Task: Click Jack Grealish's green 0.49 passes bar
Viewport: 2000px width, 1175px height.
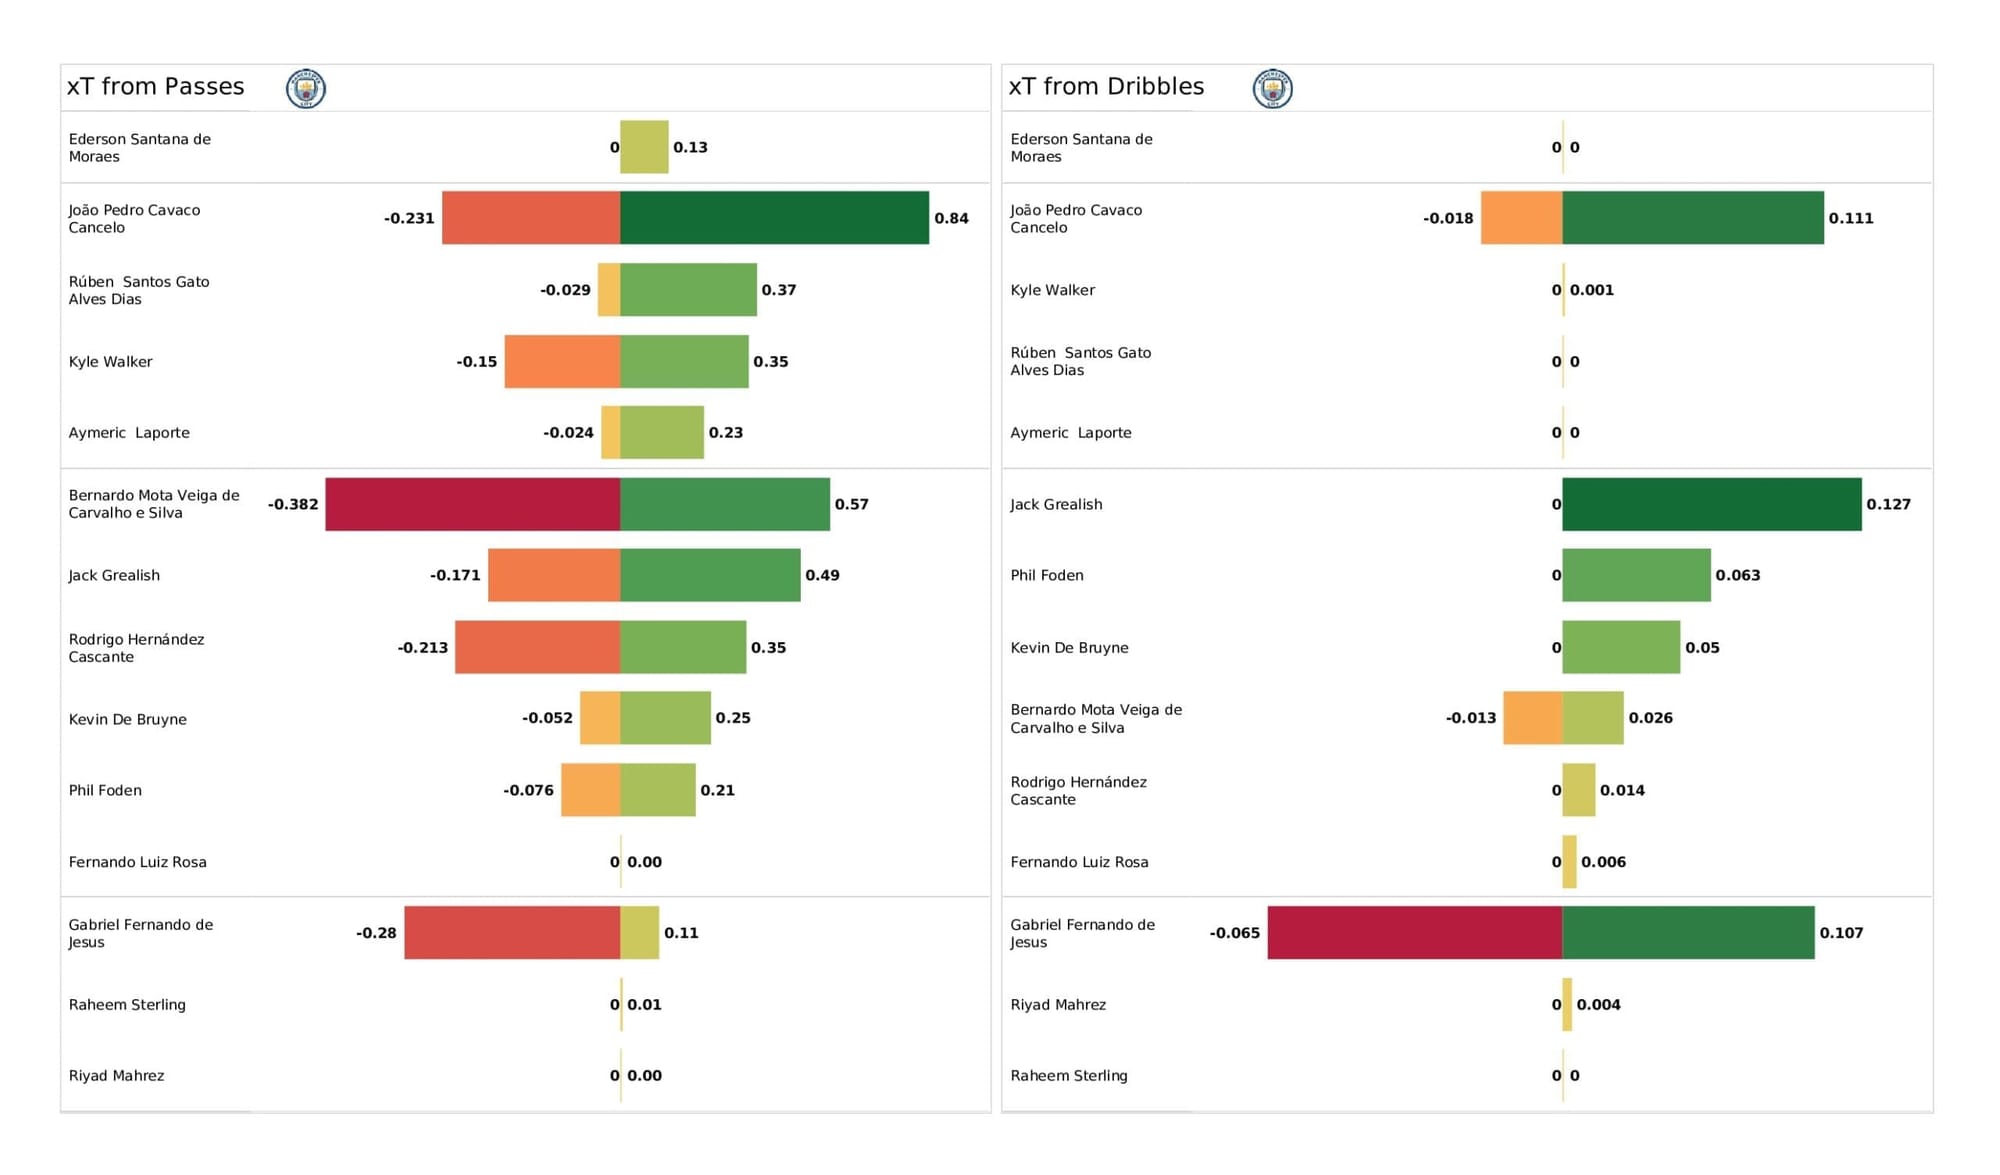Action: (710, 575)
